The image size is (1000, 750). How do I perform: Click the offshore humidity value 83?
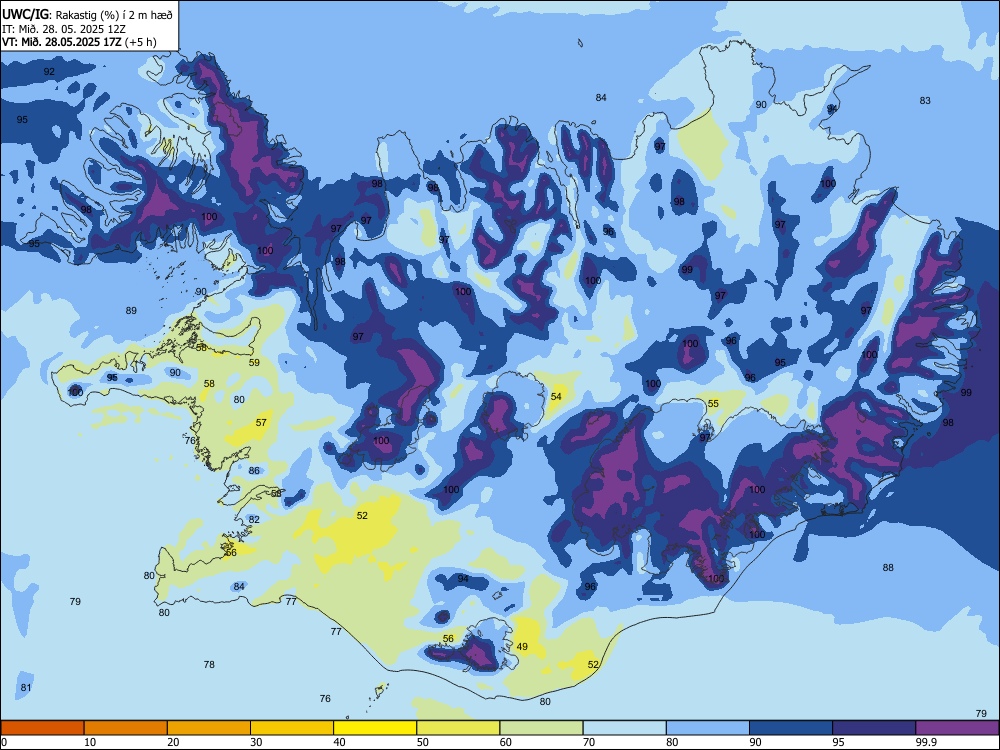(x=925, y=101)
